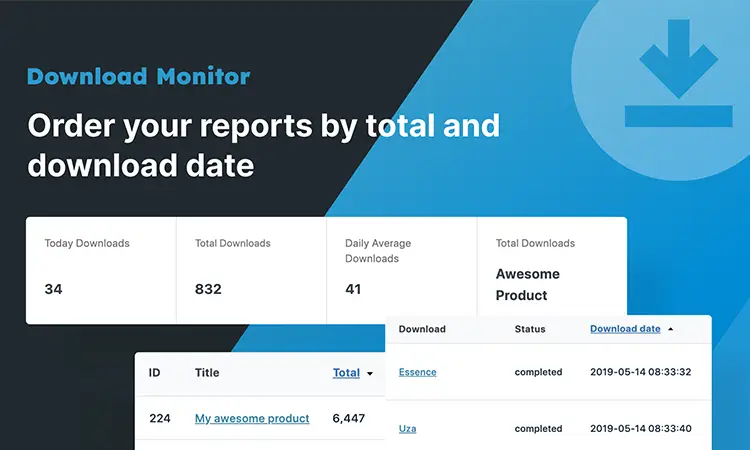The image size is (750, 450).
Task: Click the ID column header
Action: [x=155, y=373]
